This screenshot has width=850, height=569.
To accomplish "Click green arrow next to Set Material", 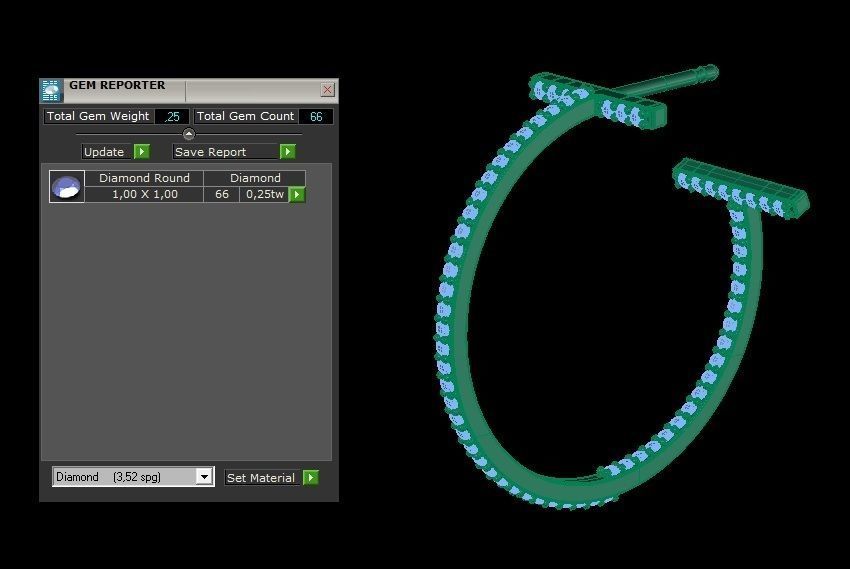I will point(311,478).
